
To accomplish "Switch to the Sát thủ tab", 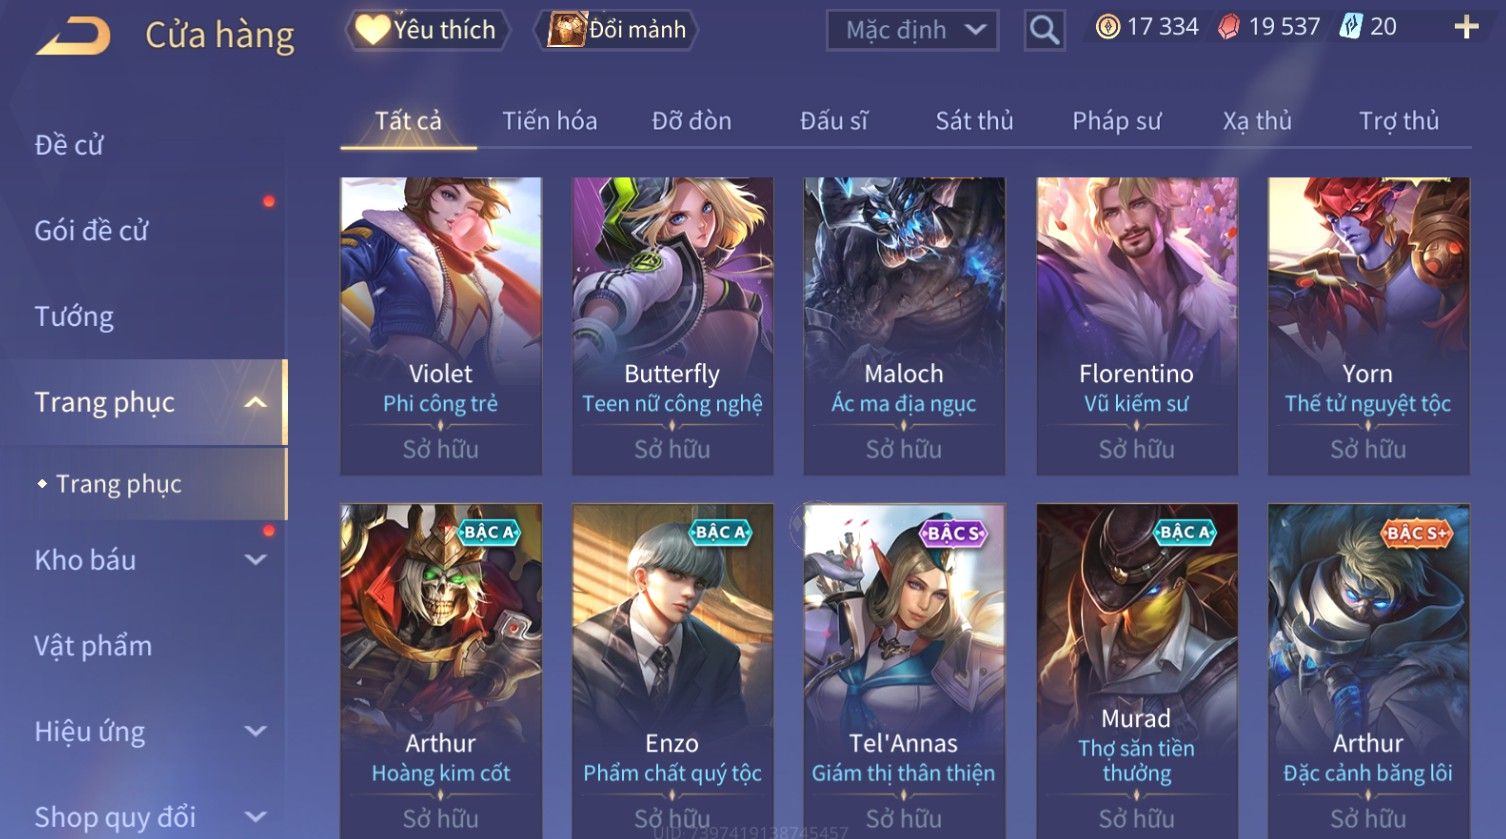I will pos(974,121).
